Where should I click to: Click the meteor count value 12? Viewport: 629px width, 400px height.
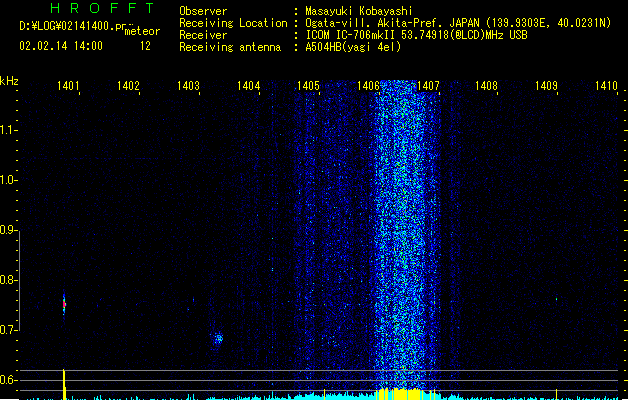(x=145, y=46)
